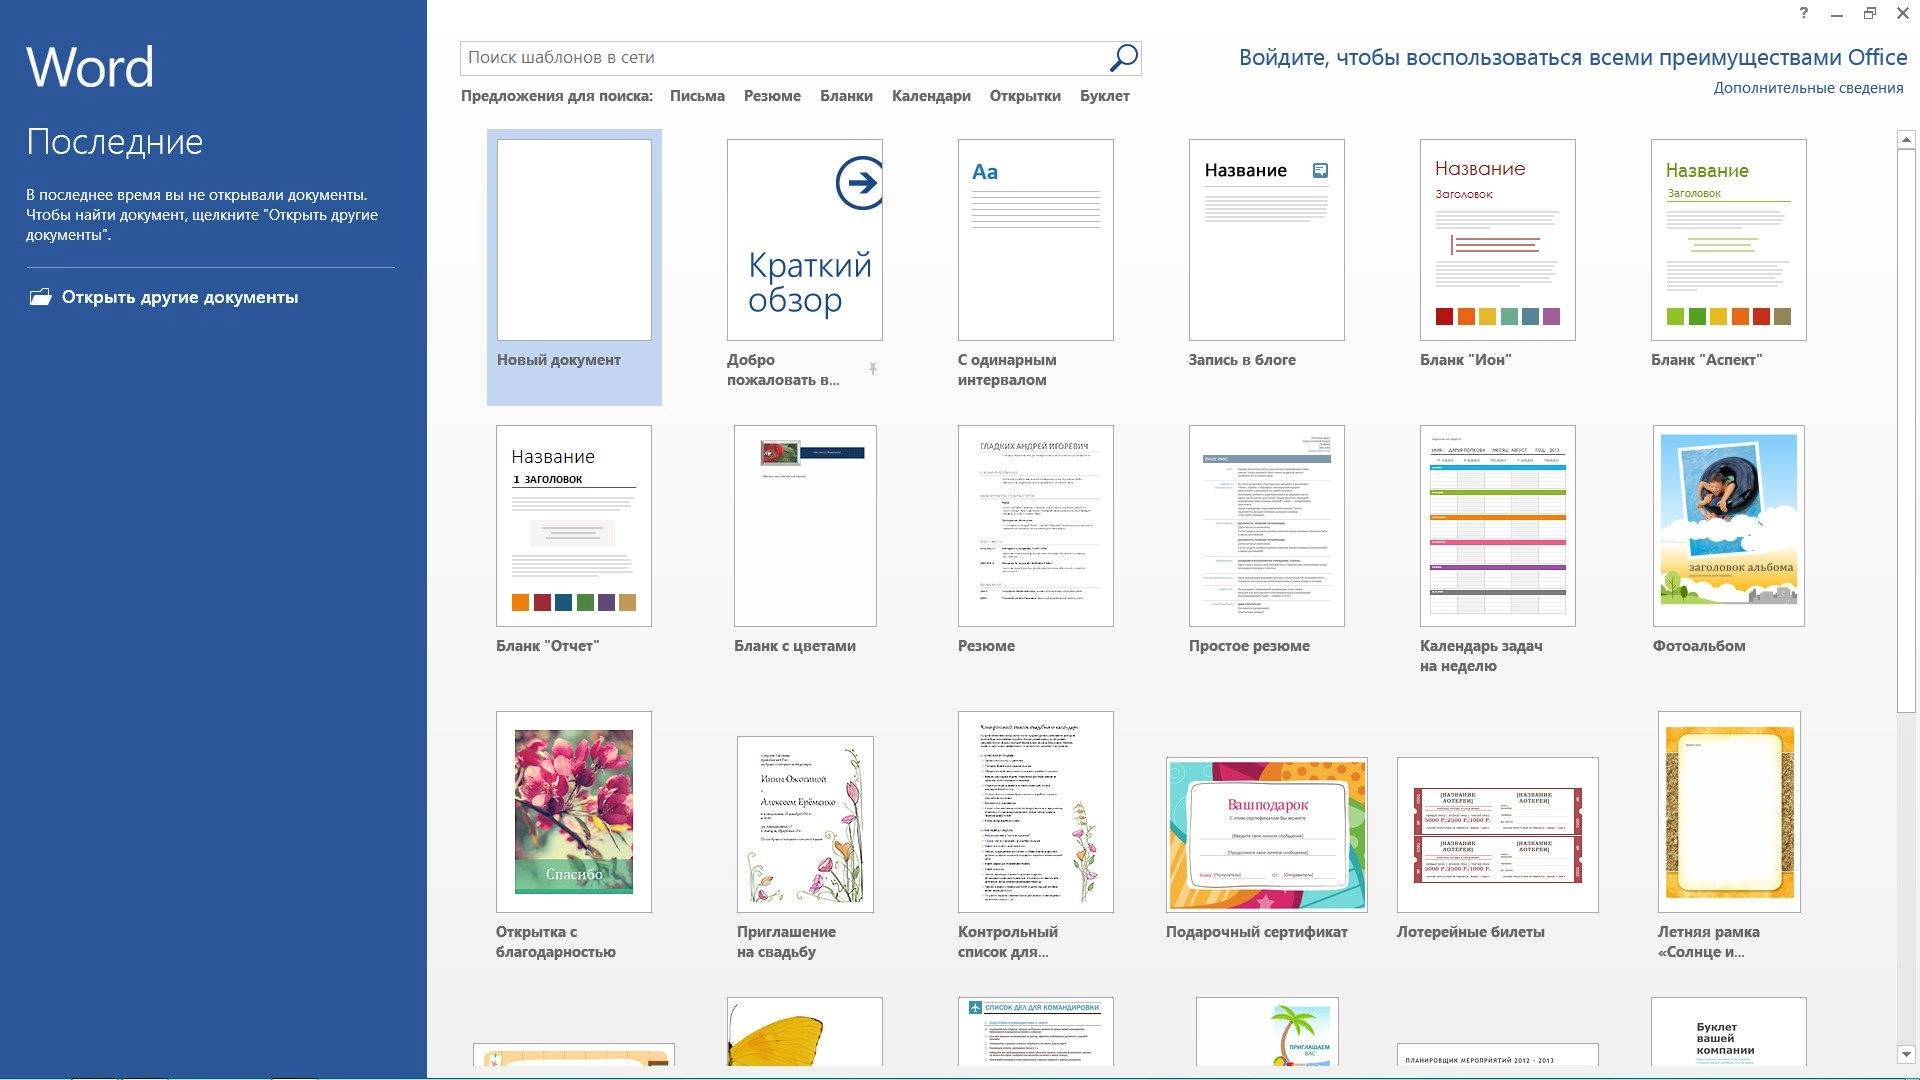Click sign-in prompt 'Войдите, чтобы воспользоваться...'
Viewport: 1920px width, 1080px height.
pos(1573,57)
